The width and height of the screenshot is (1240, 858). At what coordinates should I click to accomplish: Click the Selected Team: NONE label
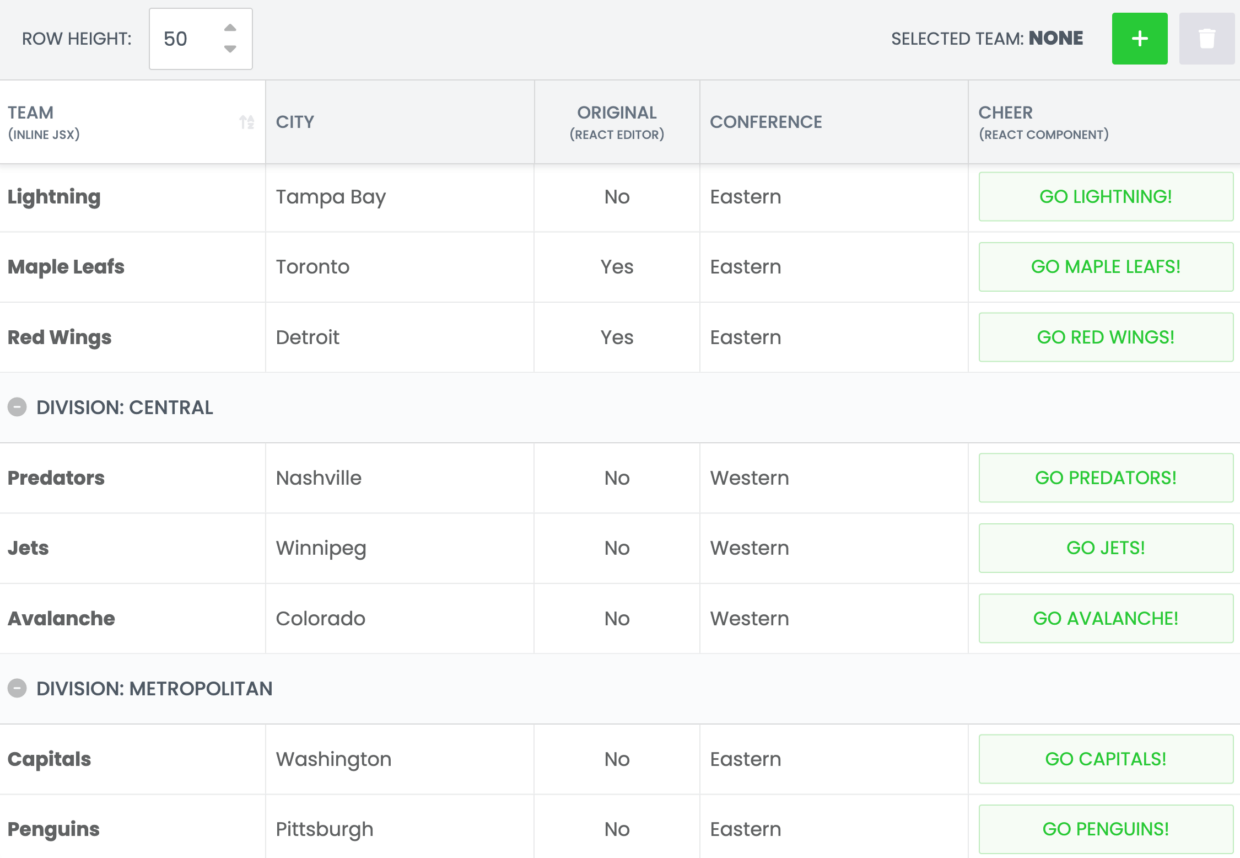(987, 39)
